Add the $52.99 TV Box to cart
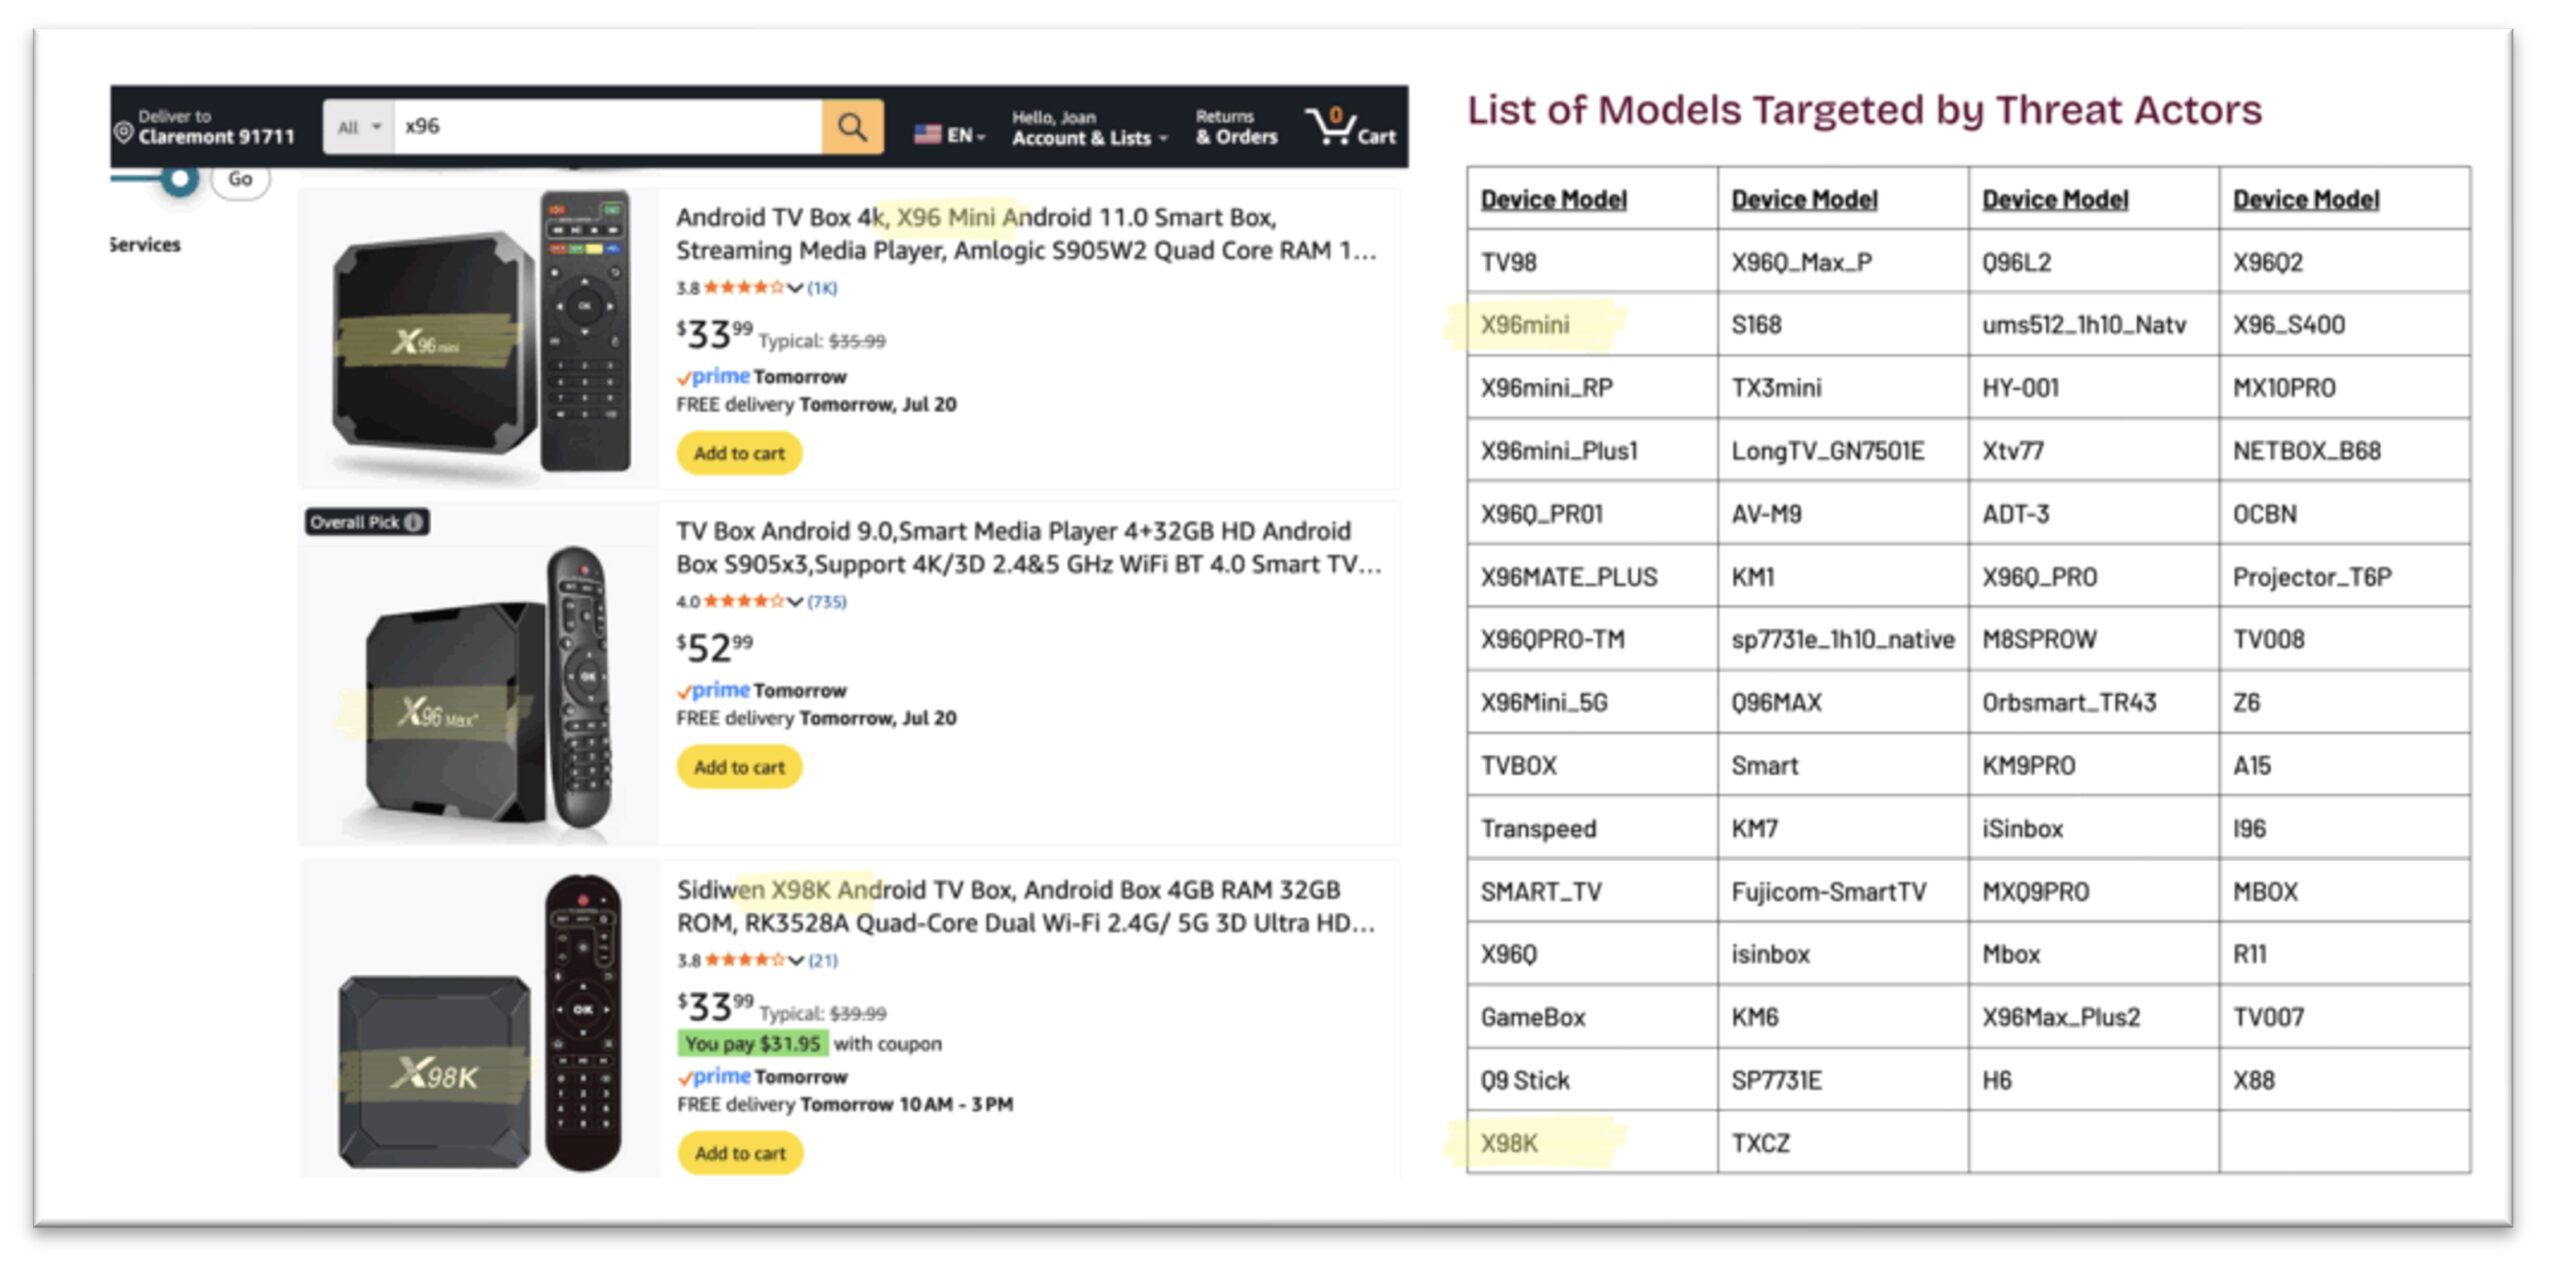2560x1269 pixels. click(x=739, y=767)
